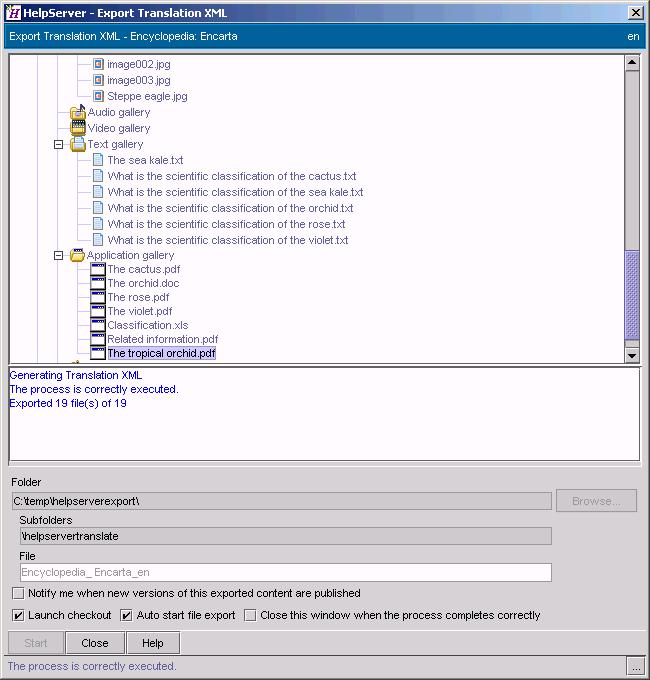The width and height of the screenshot is (650, 680).
Task: Click the Steppe eagle.jpg file icon
Action: 98,96
